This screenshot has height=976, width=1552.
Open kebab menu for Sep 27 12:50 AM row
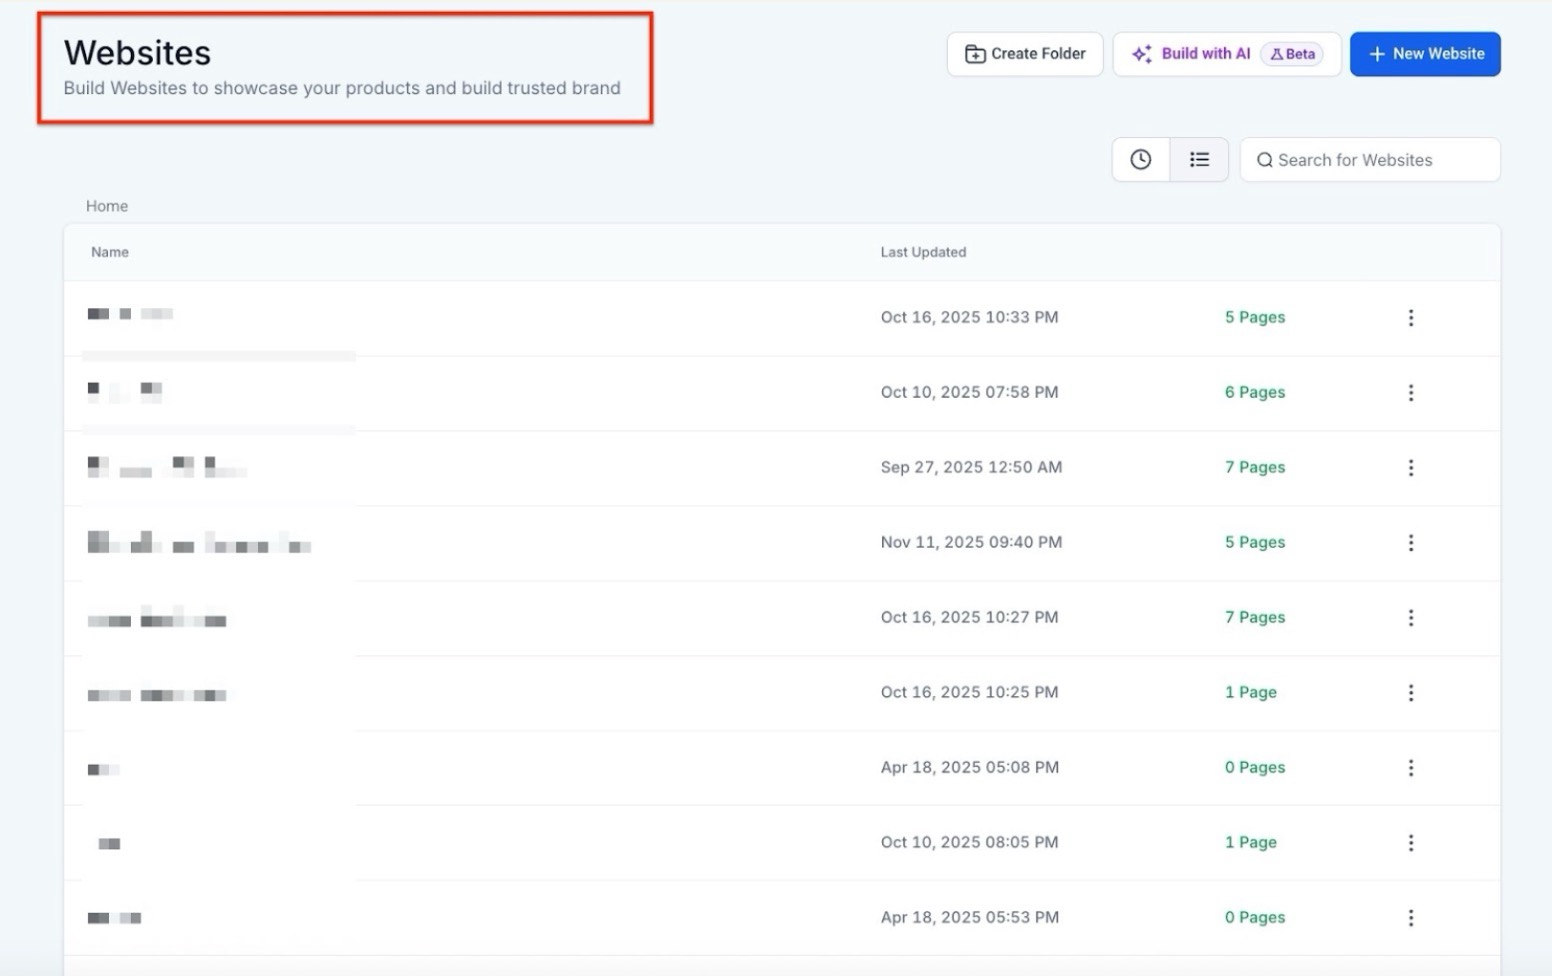(x=1411, y=468)
